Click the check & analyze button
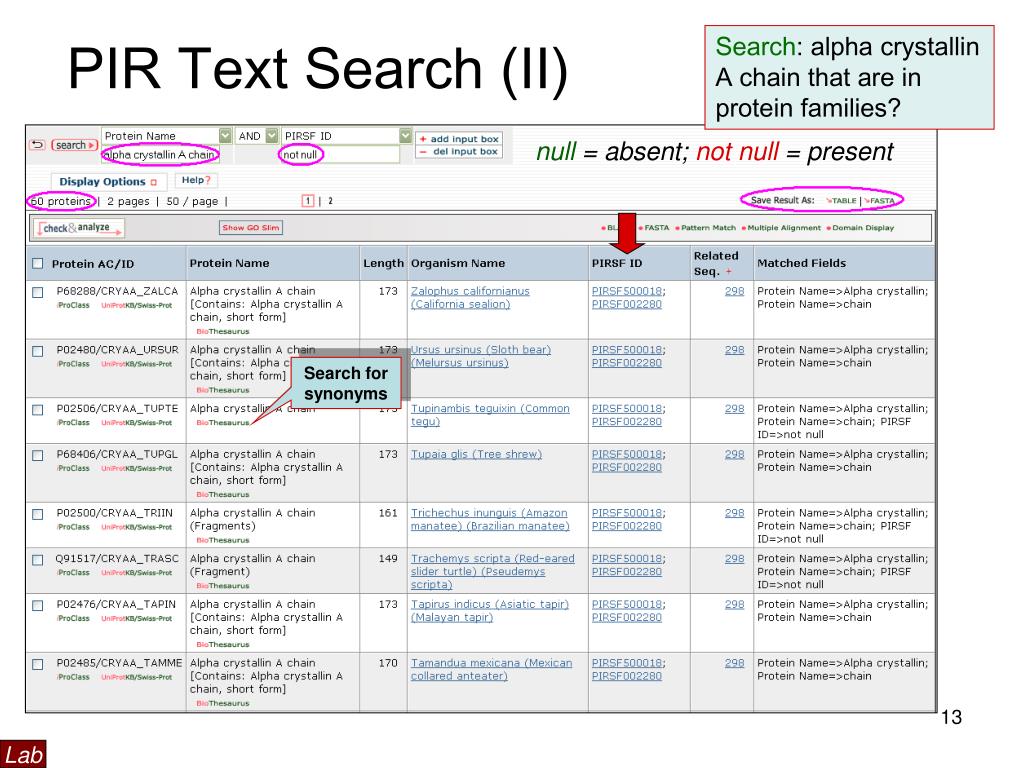1024x768 pixels. coord(80,228)
